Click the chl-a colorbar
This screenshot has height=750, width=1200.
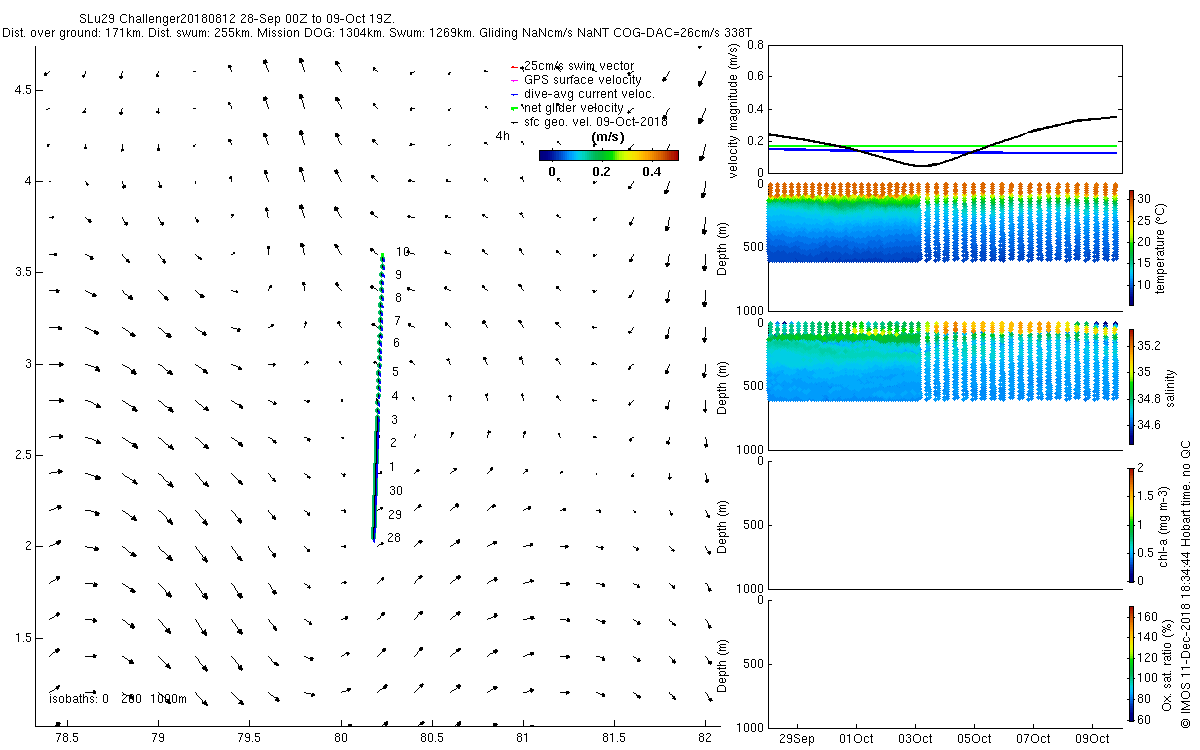click(x=1131, y=521)
